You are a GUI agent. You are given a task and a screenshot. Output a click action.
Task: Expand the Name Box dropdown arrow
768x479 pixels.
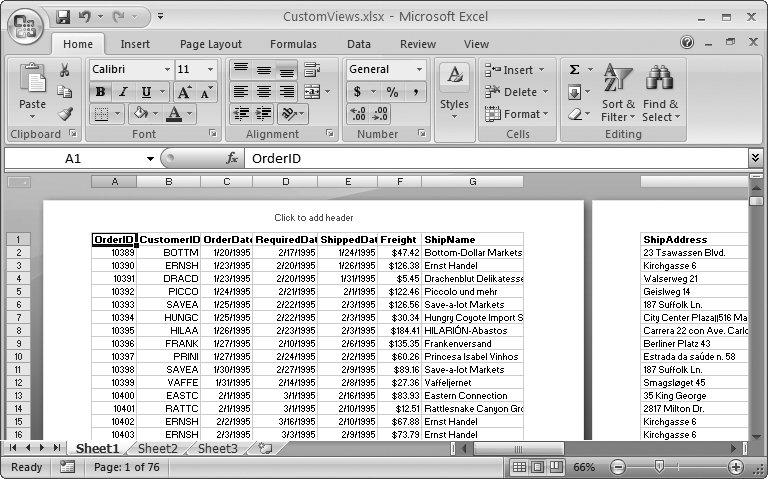tap(150, 159)
